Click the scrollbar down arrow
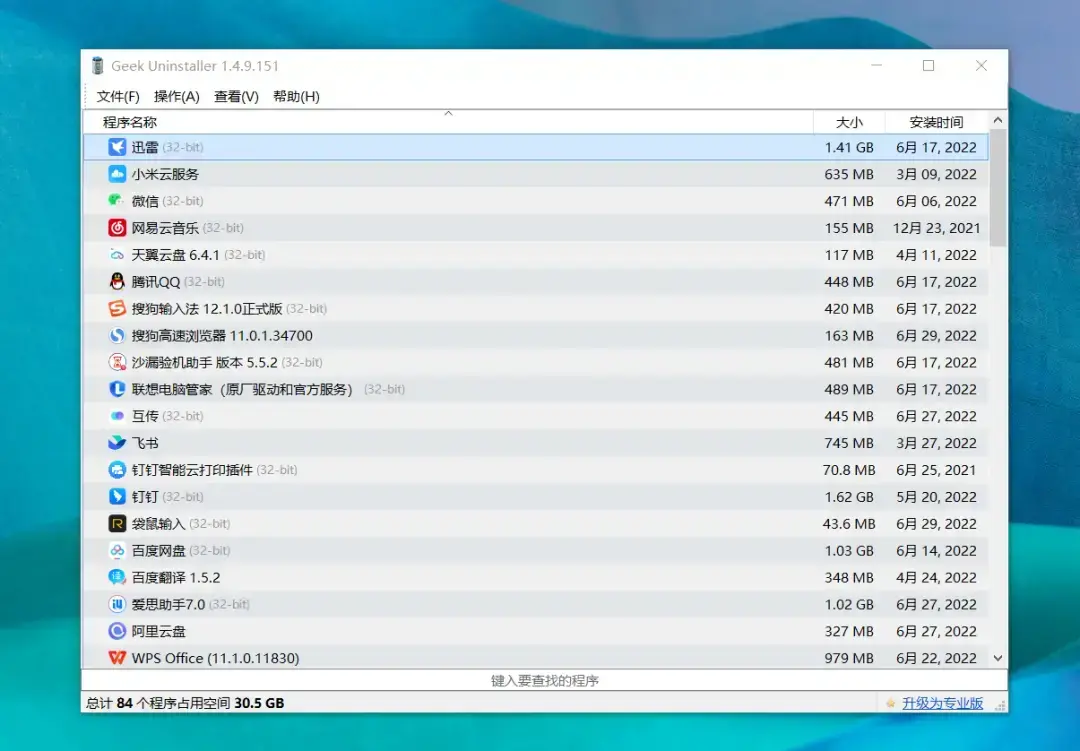 [997, 658]
